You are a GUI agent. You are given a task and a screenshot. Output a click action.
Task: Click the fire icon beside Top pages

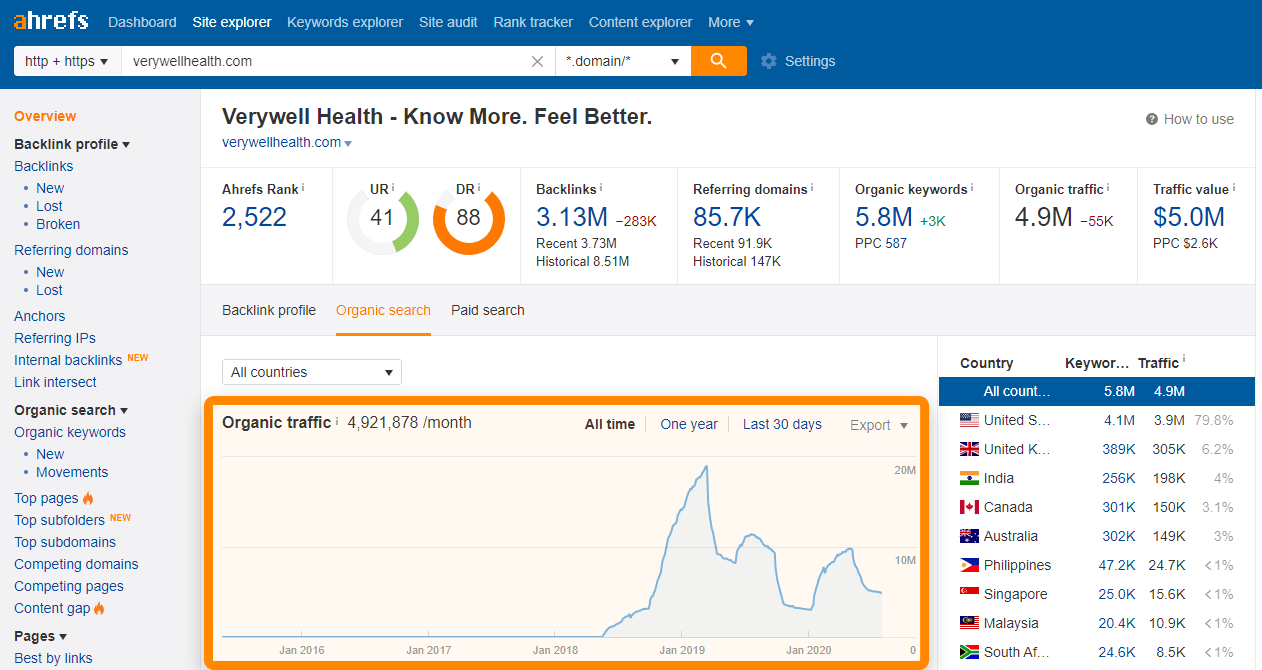87,497
